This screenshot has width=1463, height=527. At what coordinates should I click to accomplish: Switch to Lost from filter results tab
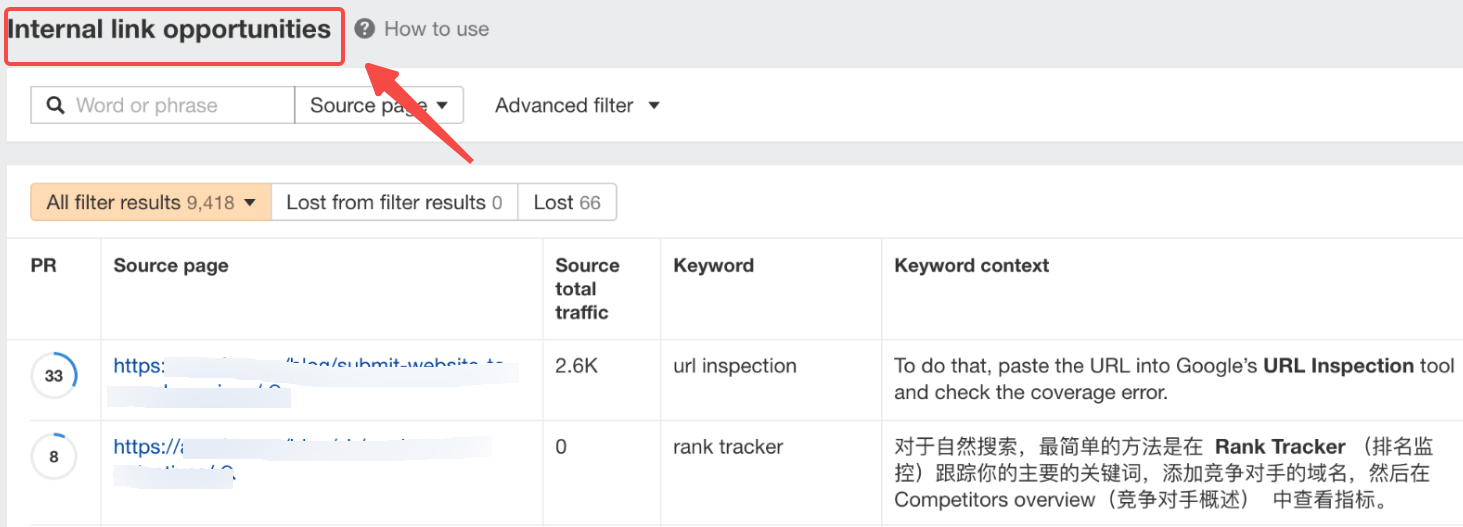tap(394, 202)
